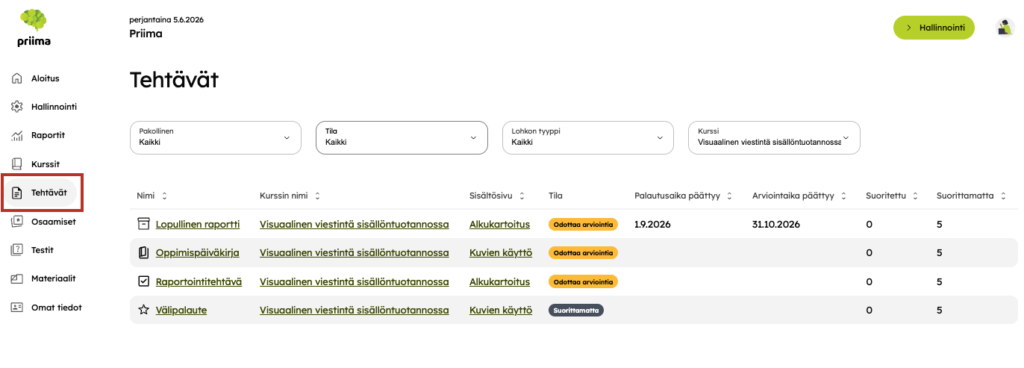Click the Hallinnointi gear icon in sidebar
1024x368 pixels.
[18, 106]
